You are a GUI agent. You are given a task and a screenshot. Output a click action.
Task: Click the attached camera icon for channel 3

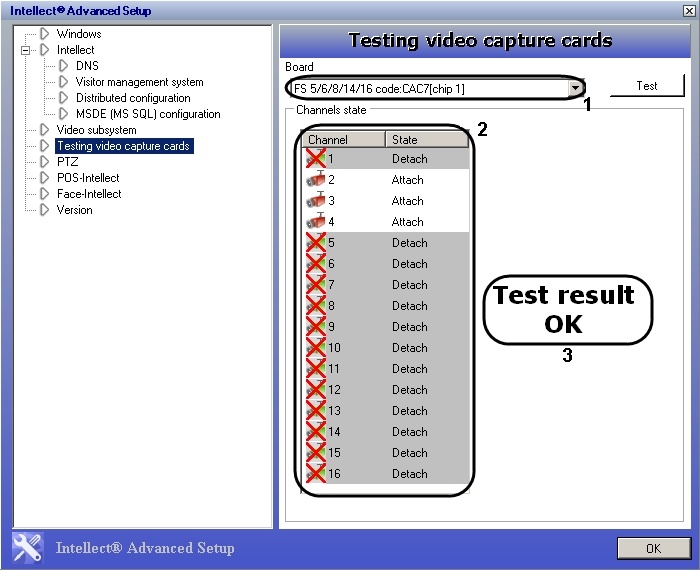pos(316,200)
